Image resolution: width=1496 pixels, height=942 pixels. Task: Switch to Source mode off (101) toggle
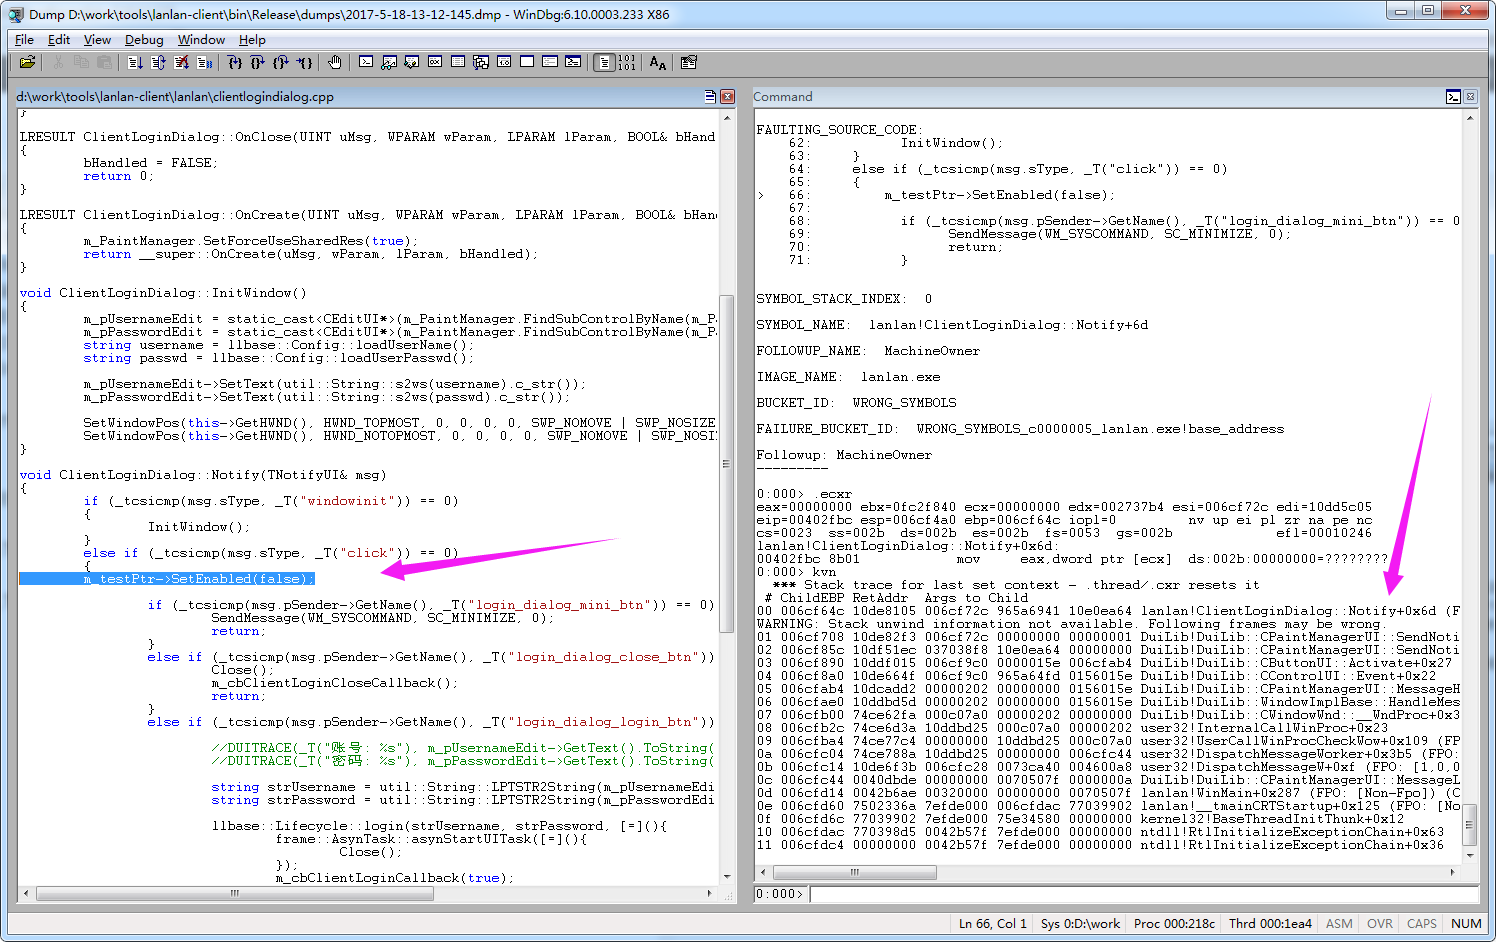[x=626, y=62]
